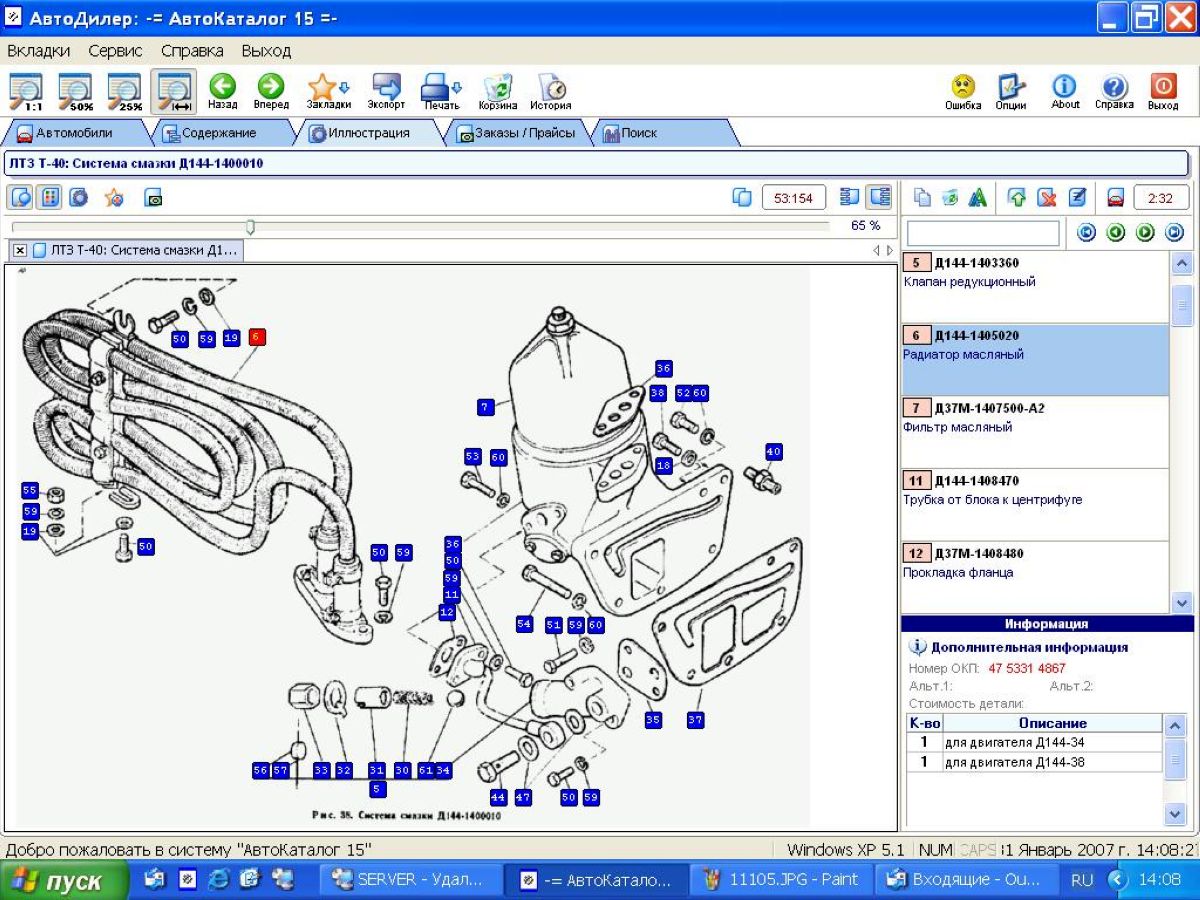1200x900 pixels.
Task: Click the Экспорт (Export) toolbar icon
Action: pyautogui.click(x=386, y=88)
